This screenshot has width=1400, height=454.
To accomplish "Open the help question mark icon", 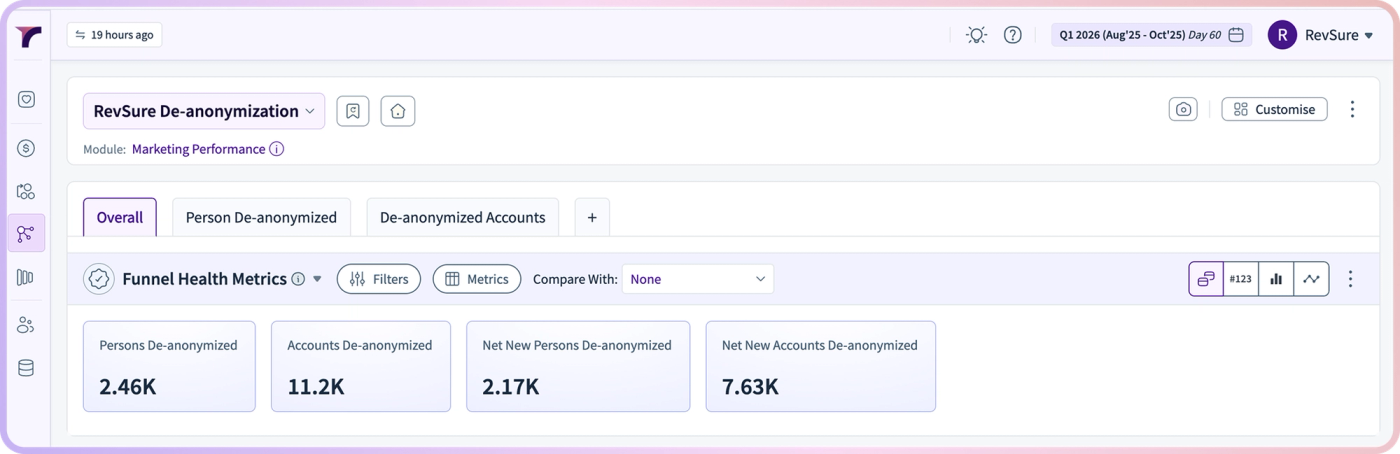I will click(x=1013, y=35).
